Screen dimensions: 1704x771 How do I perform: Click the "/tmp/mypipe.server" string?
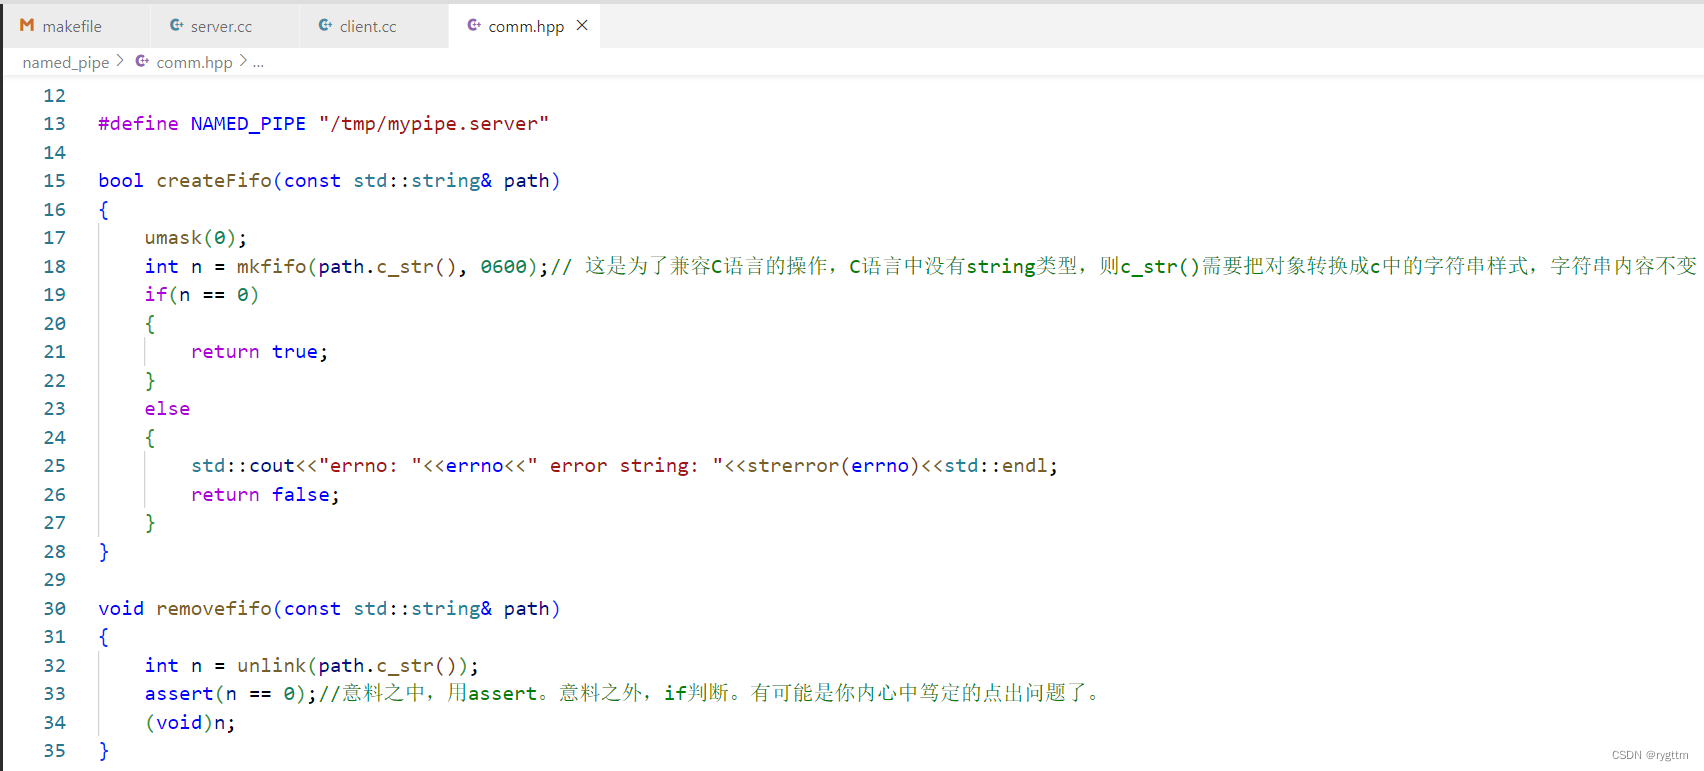(x=434, y=124)
